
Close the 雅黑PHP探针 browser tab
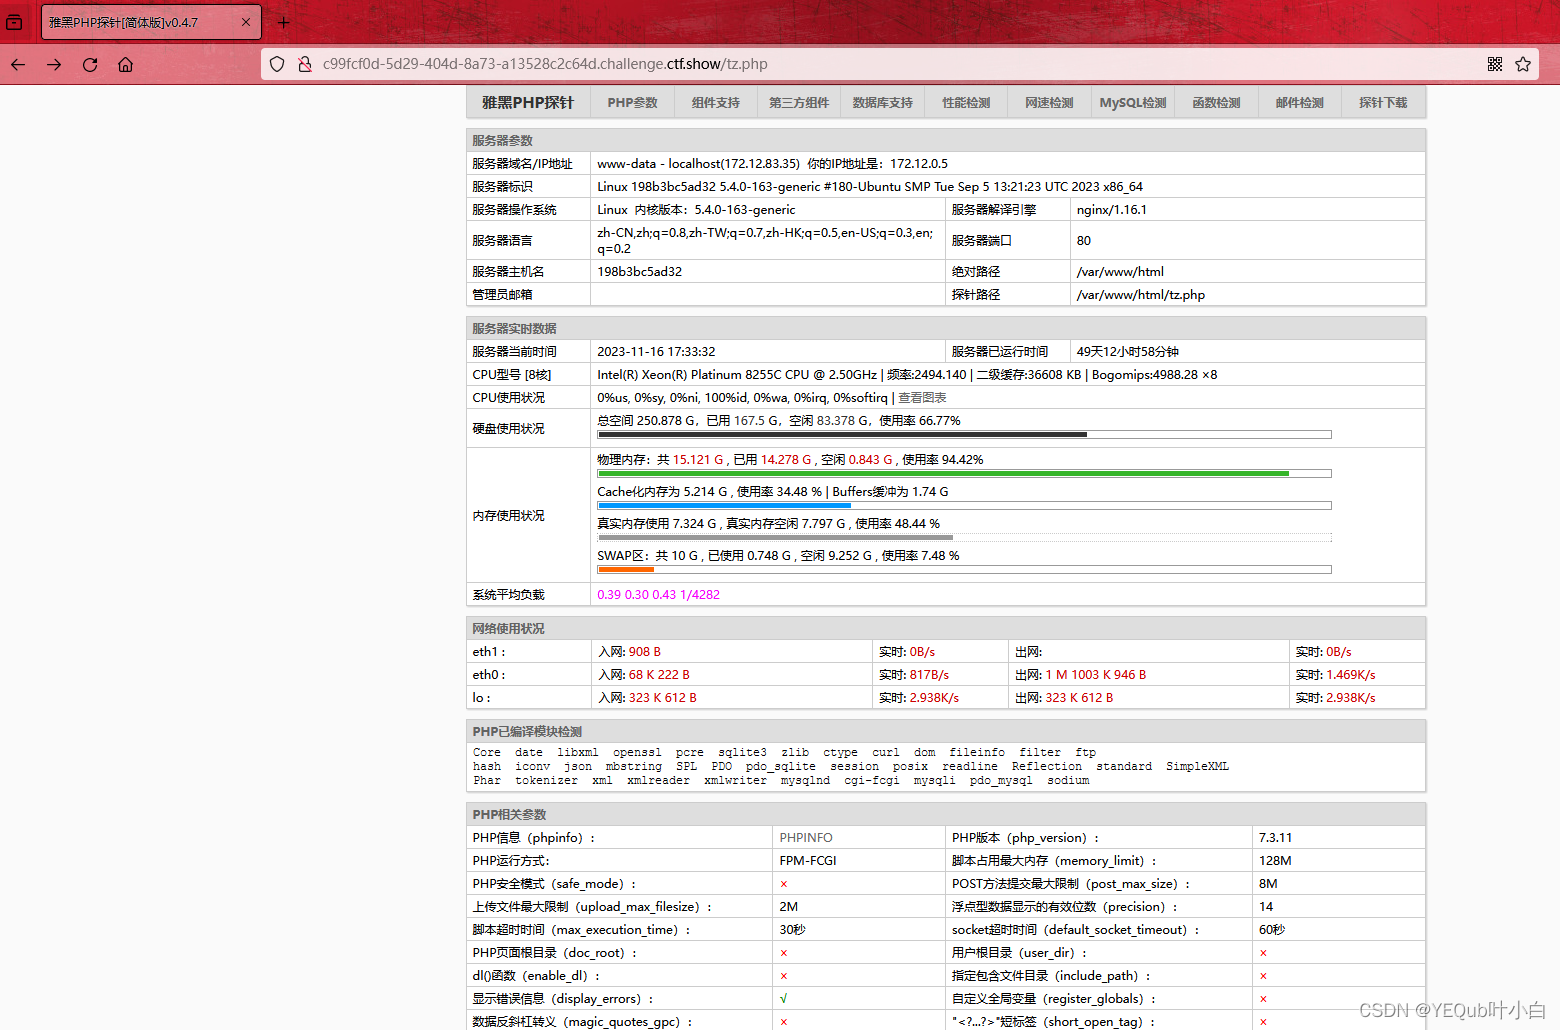pyautogui.click(x=246, y=22)
